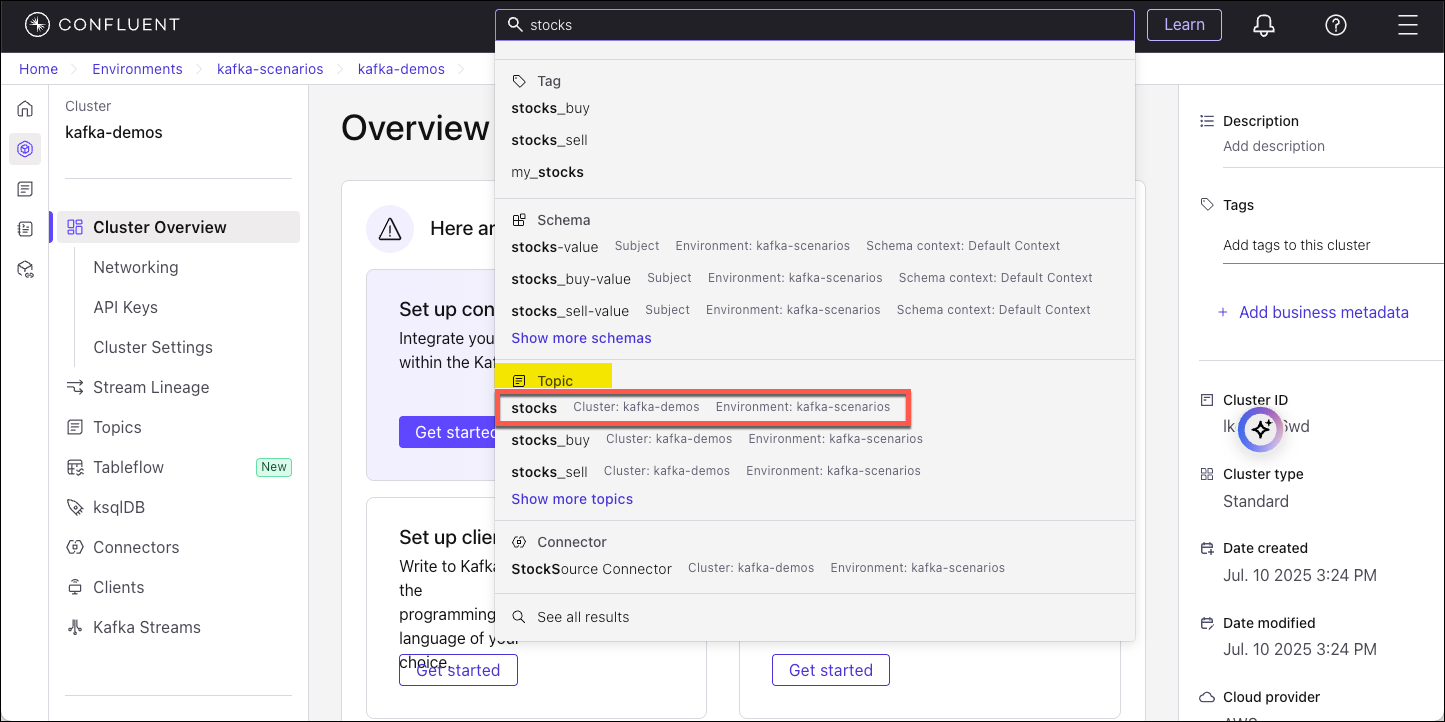Expand Show more schemas
1445x722 pixels.
pyautogui.click(x=581, y=338)
